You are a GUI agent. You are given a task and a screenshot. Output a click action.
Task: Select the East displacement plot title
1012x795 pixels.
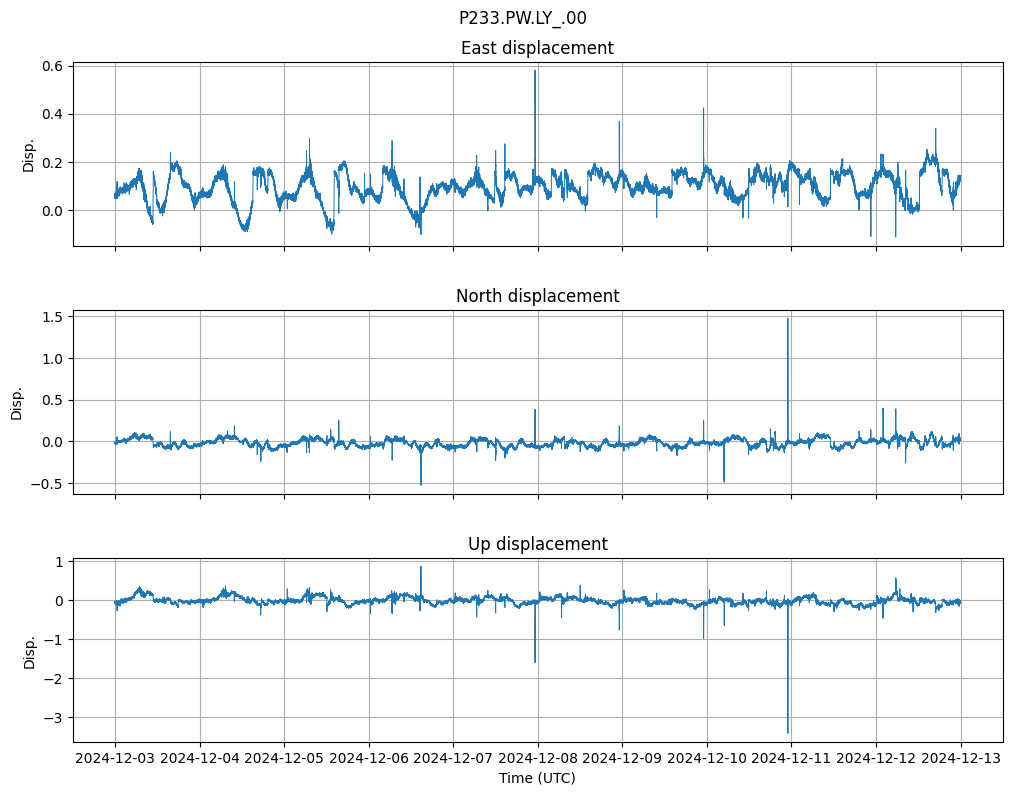[537, 48]
